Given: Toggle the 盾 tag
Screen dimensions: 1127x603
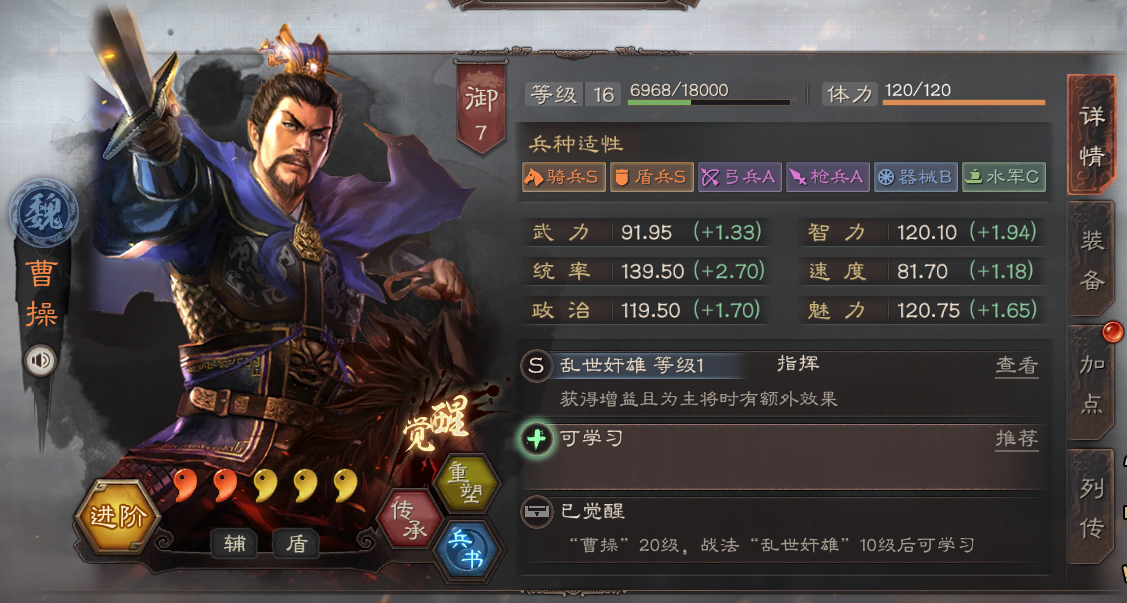Looking at the screenshot, I should coord(296,543).
